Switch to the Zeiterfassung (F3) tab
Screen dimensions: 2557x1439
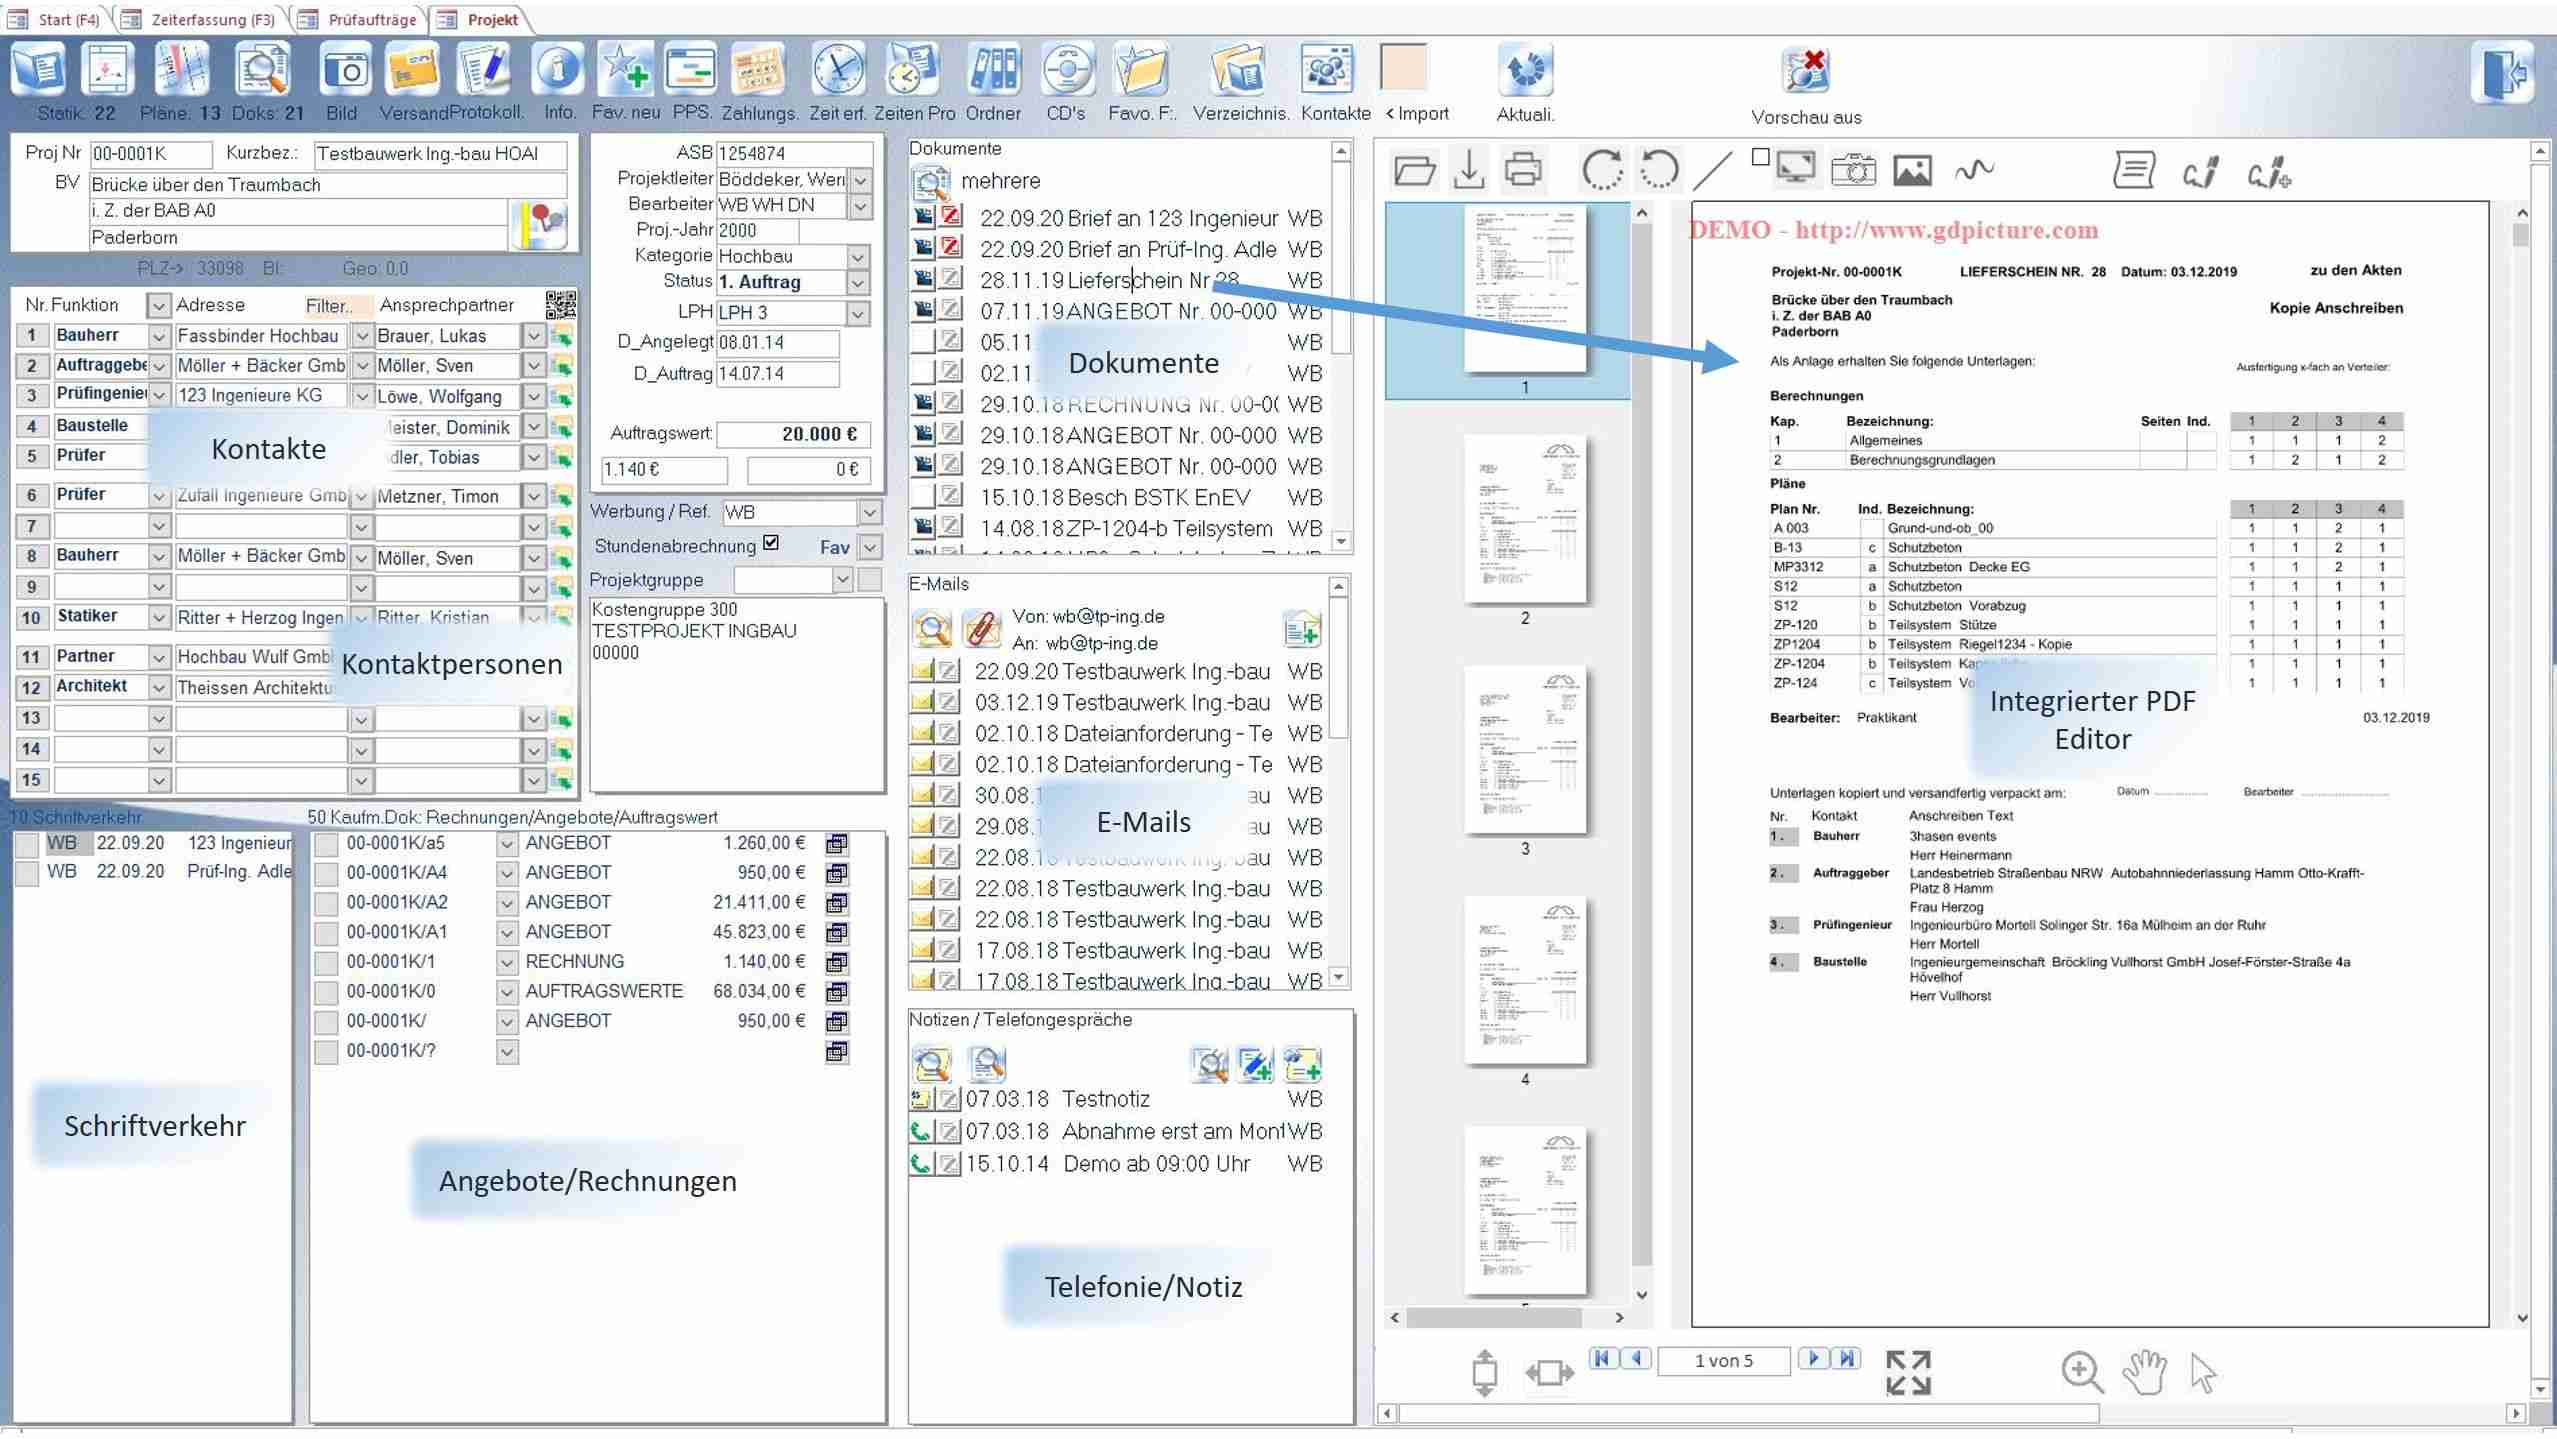click(x=204, y=19)
